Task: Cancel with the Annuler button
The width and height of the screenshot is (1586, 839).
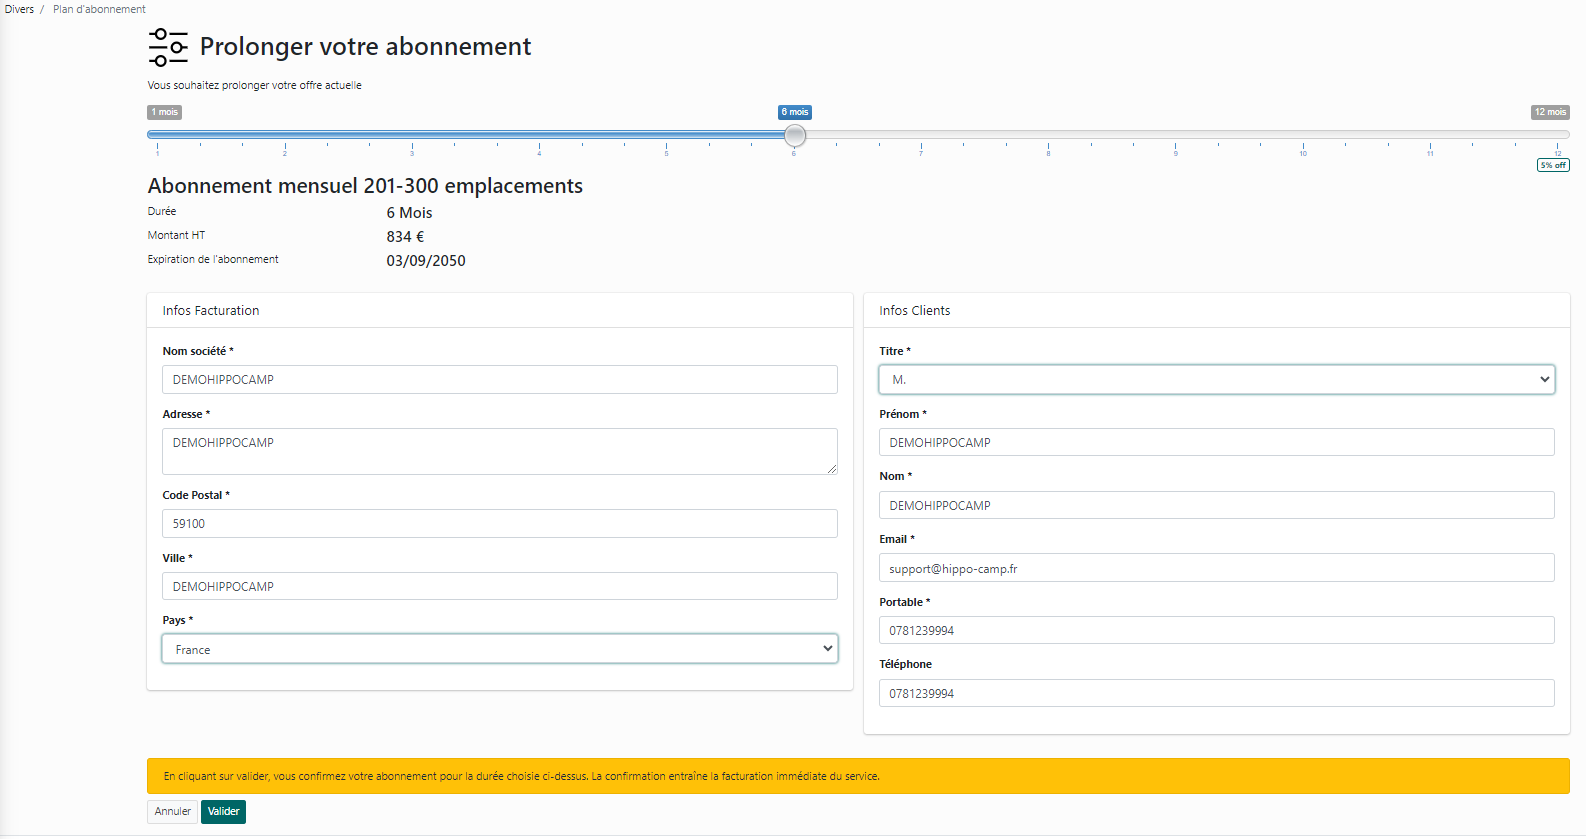Action: click(172, 812)
